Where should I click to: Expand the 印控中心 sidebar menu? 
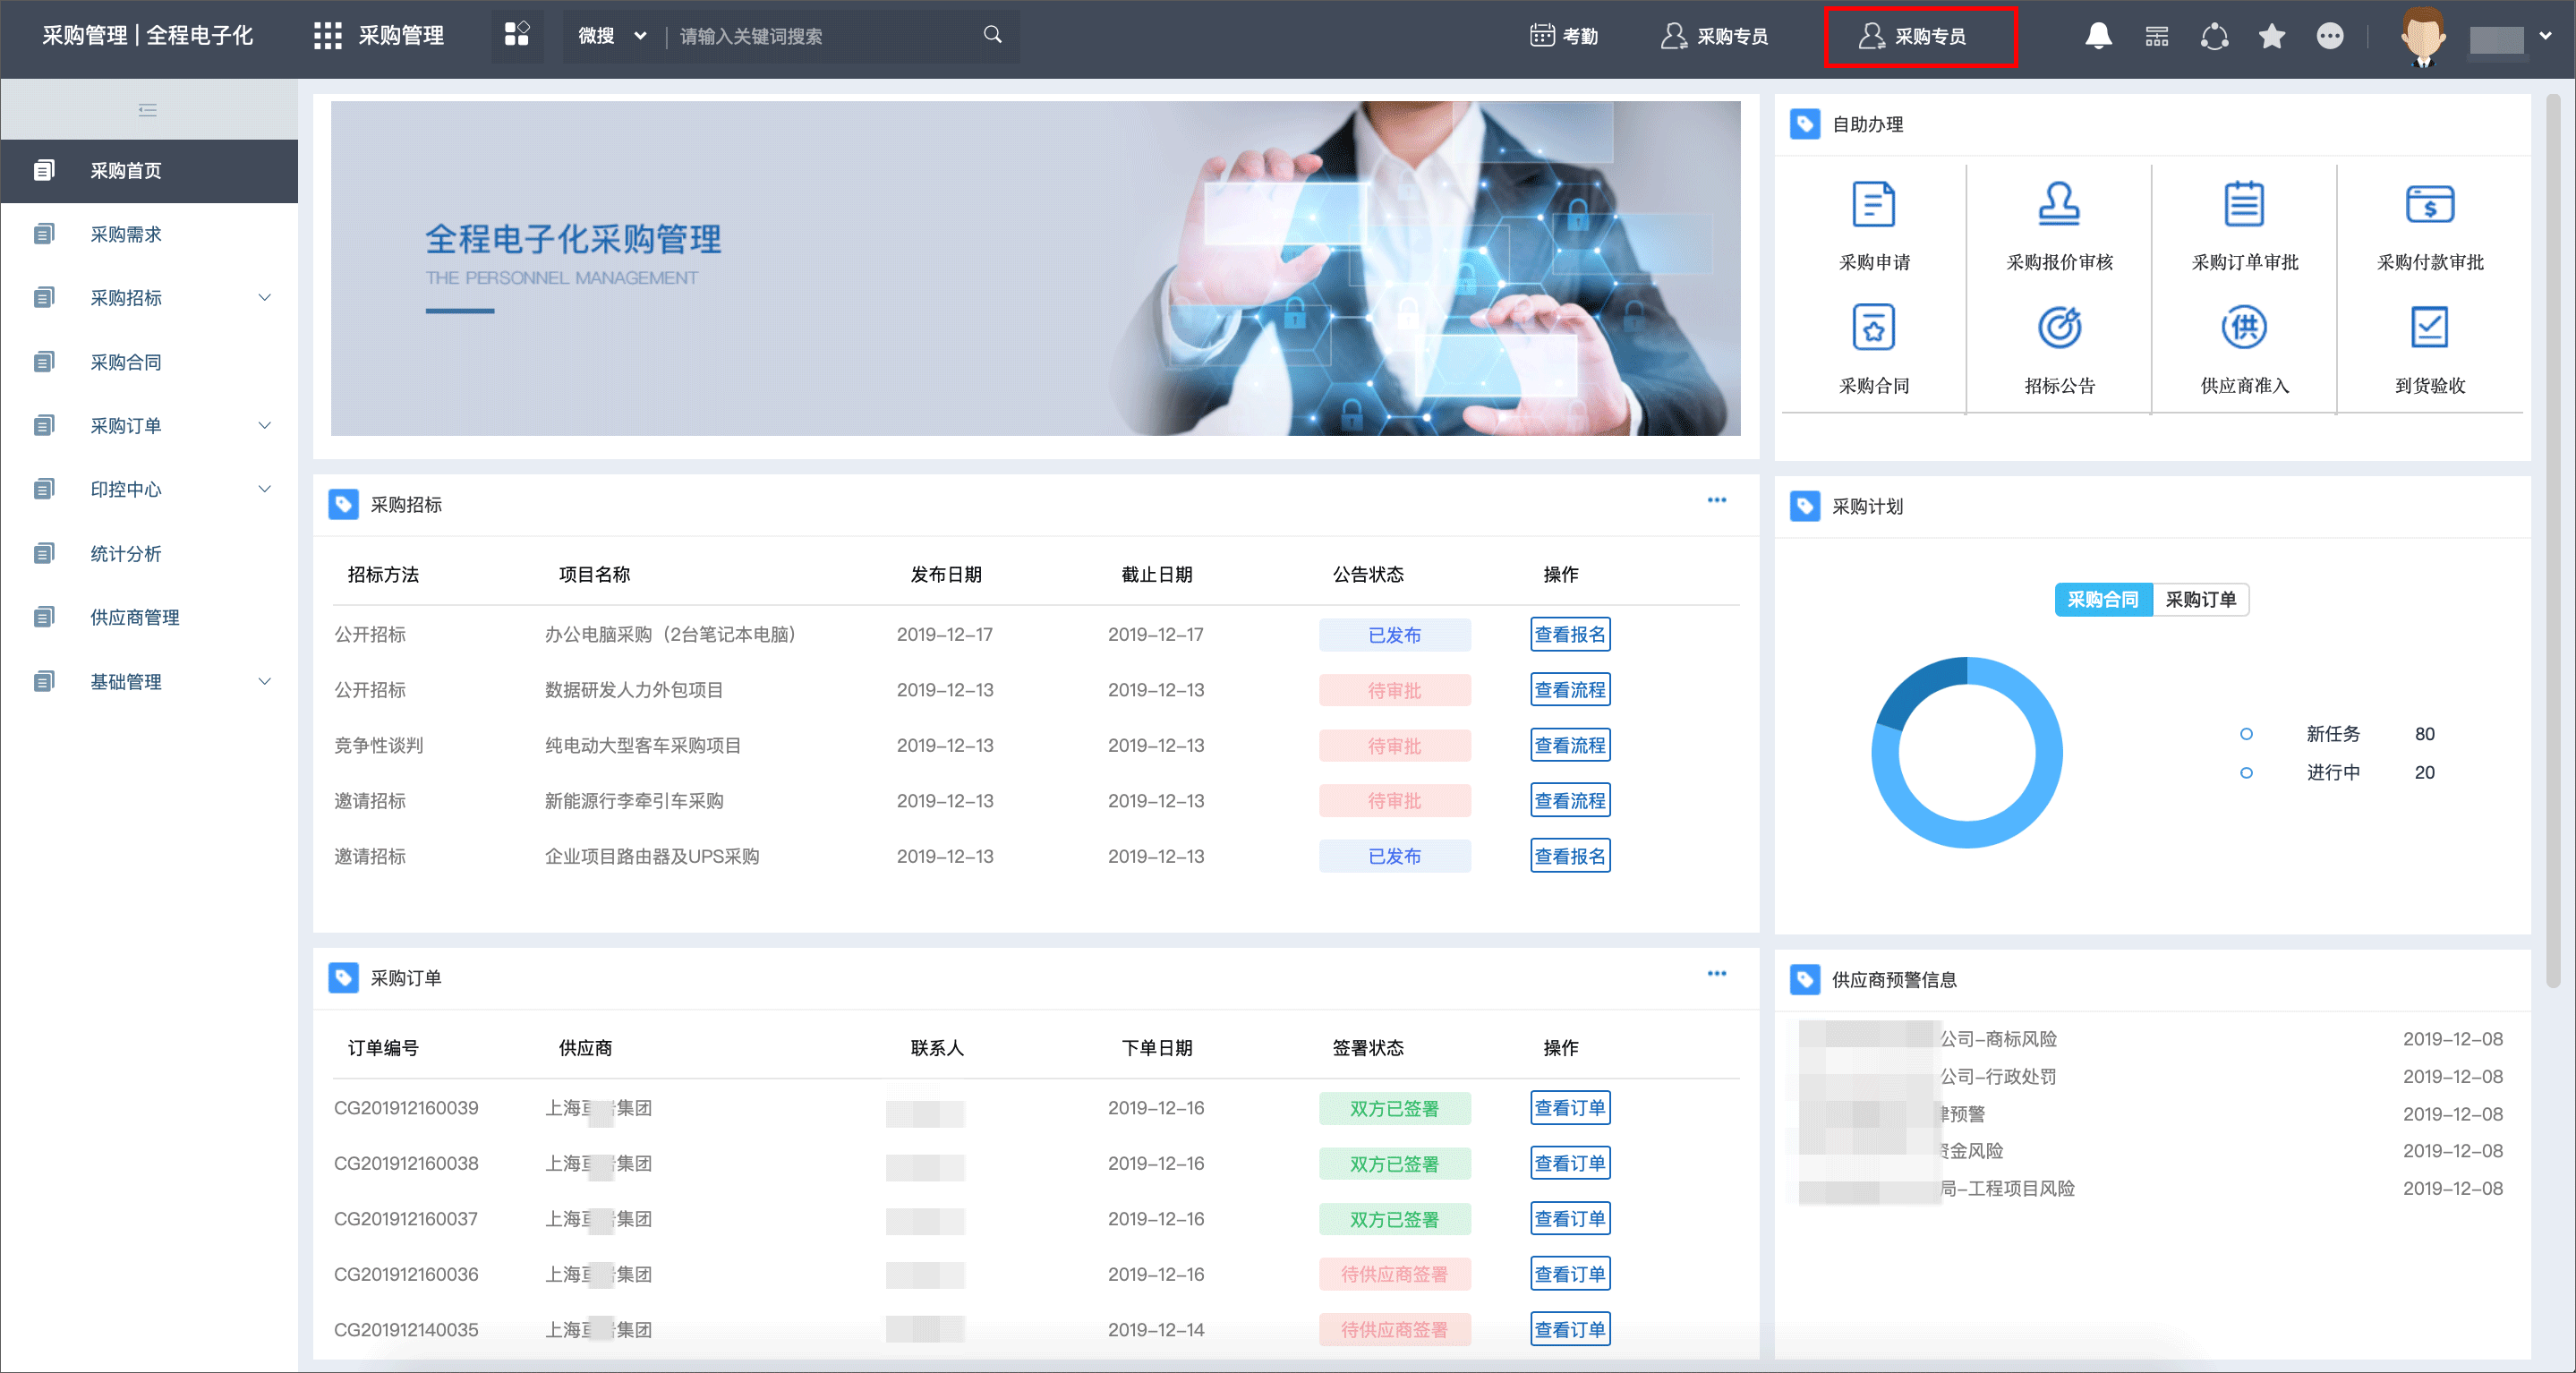coord(149,489)
